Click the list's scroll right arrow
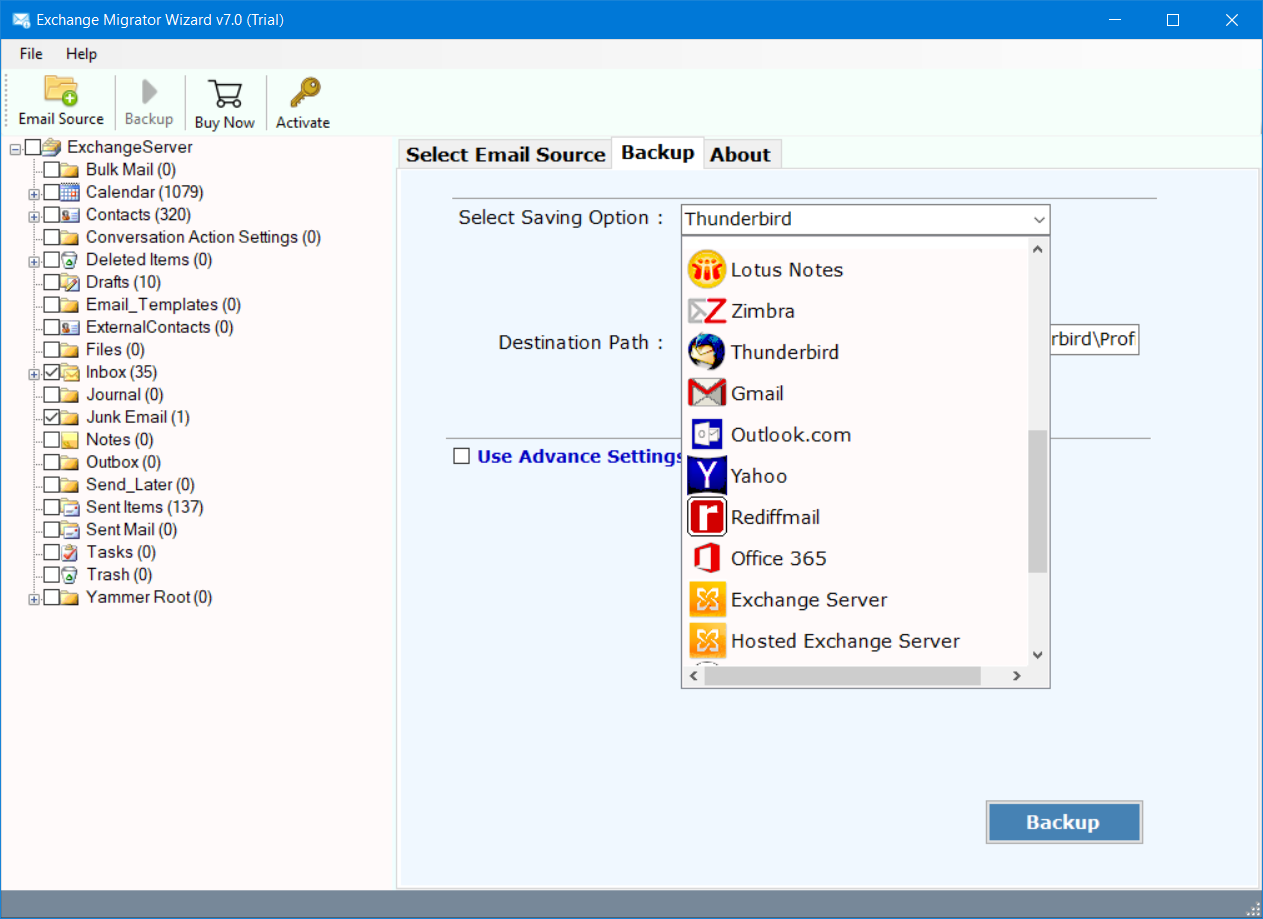This screenshot has height=919, width=1263. tap(1016, 676)
